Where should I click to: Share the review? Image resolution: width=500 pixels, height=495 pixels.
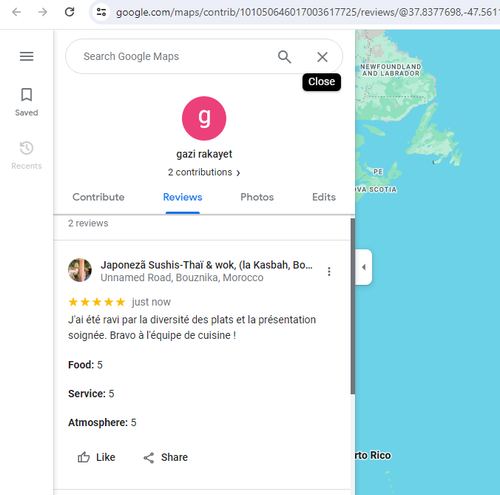pos(166,457)
